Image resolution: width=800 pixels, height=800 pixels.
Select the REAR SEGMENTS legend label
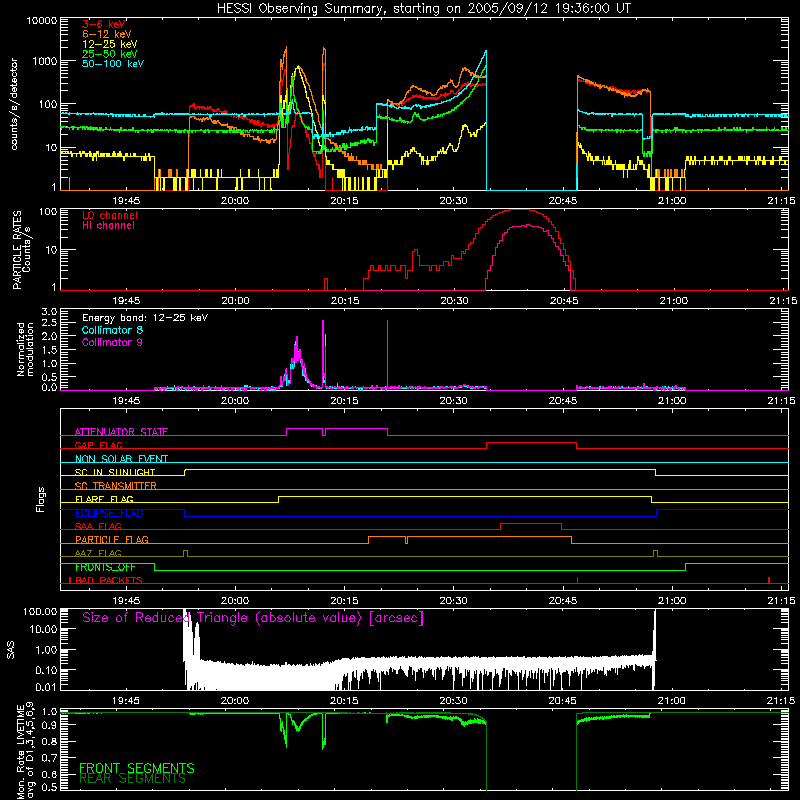(x=133, y=779)
